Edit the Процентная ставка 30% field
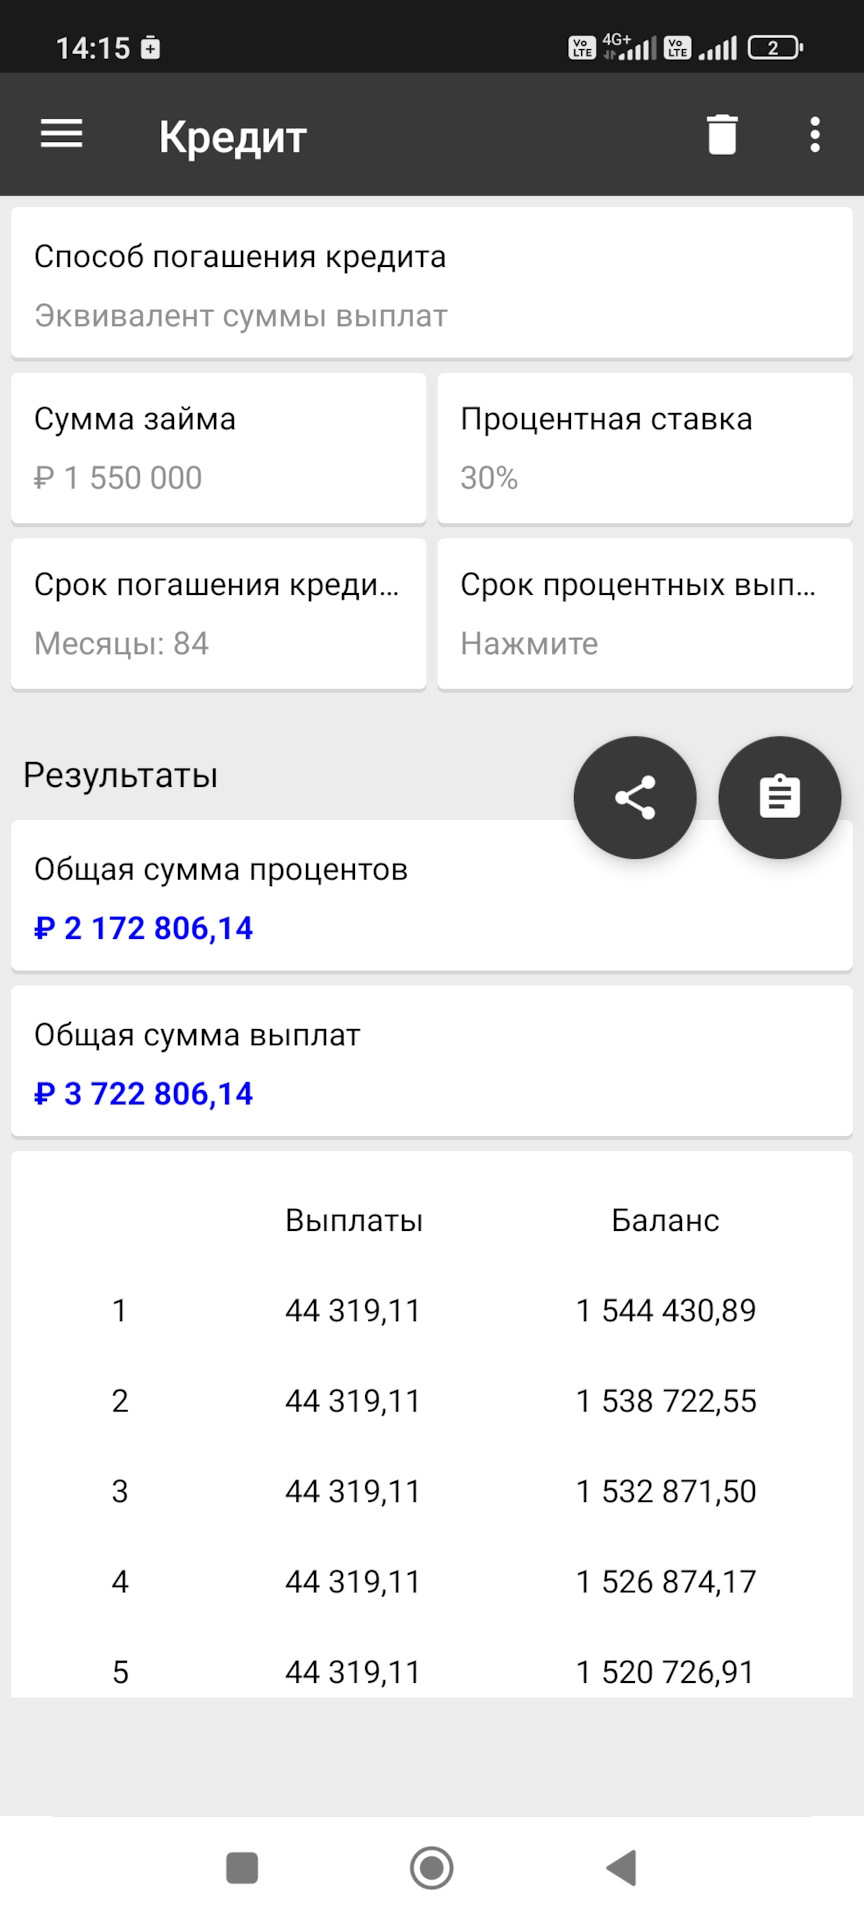864x1920 pixels. [x=644, y=448]
